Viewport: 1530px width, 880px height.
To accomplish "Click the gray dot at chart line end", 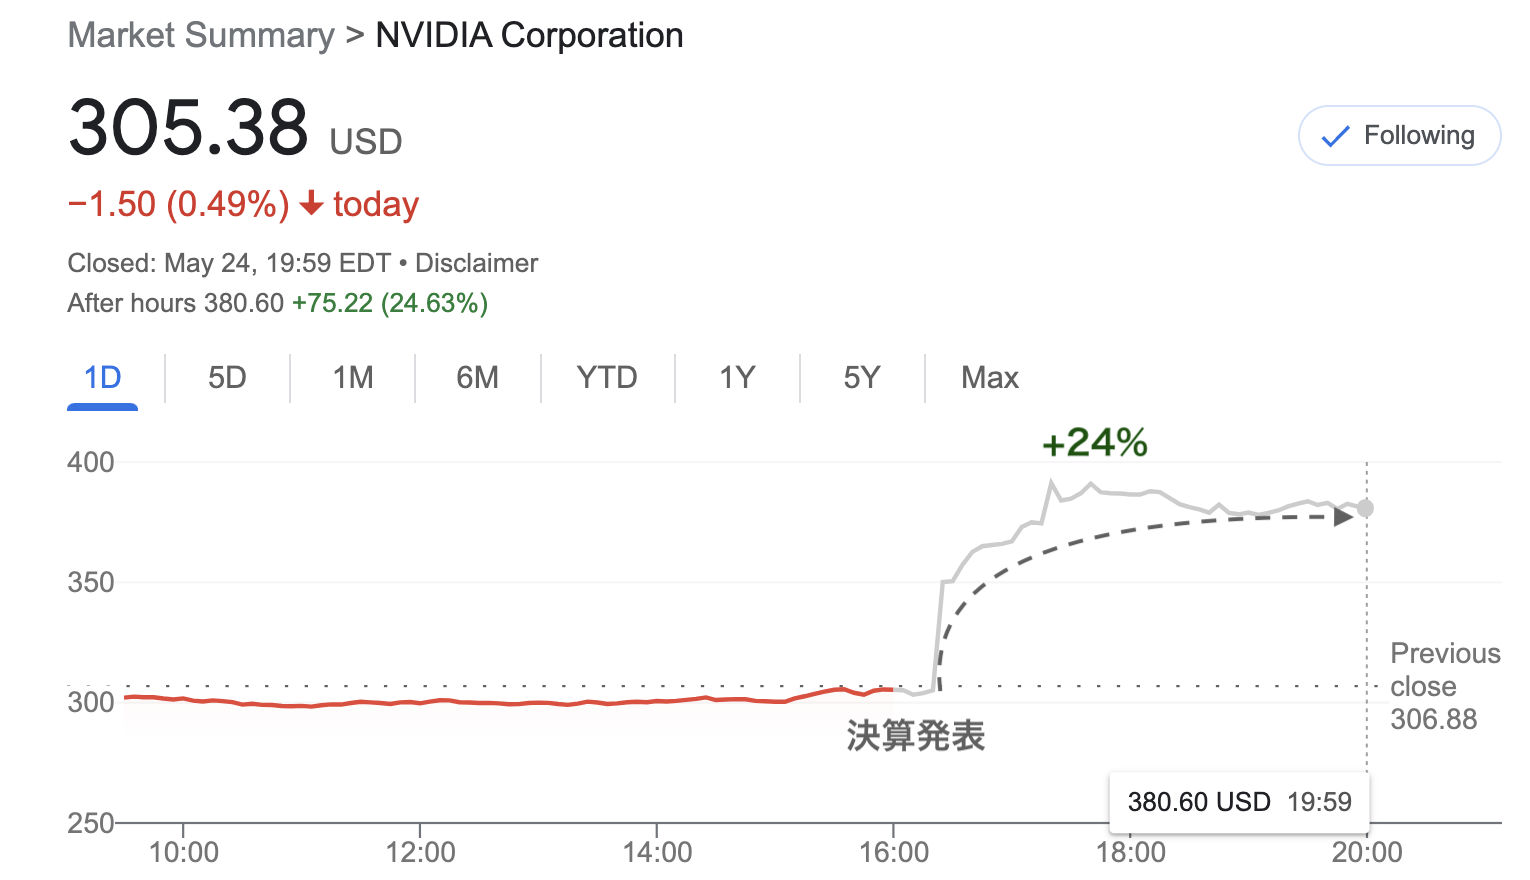I will [1365, 508].
